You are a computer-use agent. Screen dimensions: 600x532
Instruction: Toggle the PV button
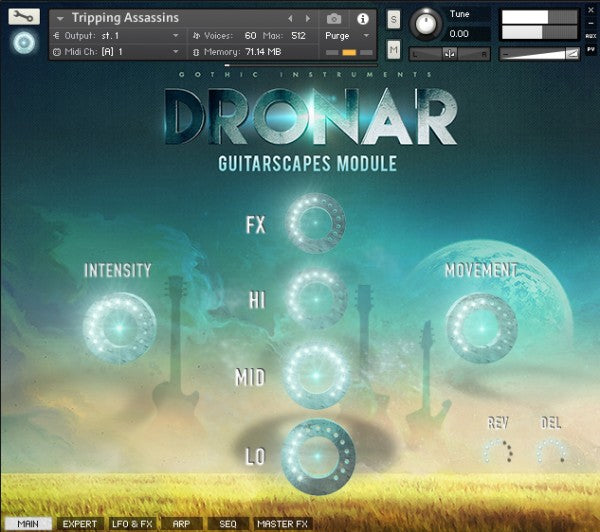(x=591, y=49)
